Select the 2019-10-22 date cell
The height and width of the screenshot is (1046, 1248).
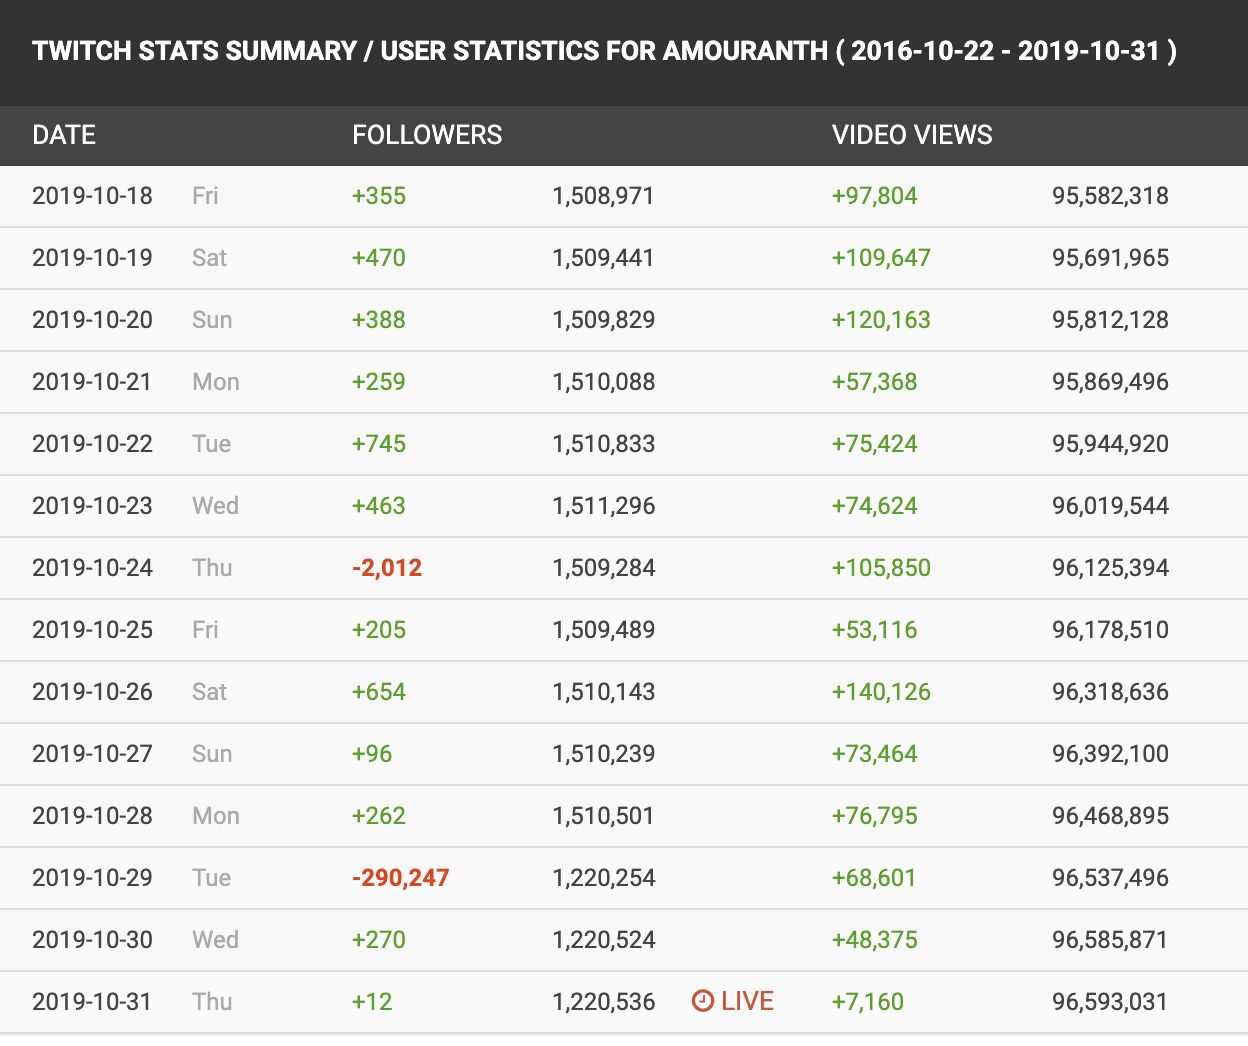[92, 444]
